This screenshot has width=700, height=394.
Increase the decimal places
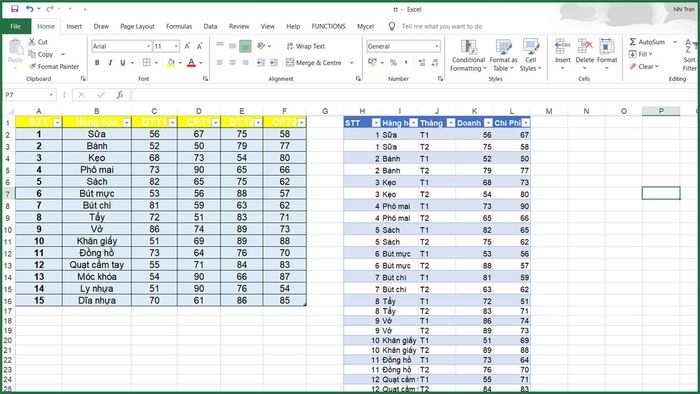tap(422, 62)
